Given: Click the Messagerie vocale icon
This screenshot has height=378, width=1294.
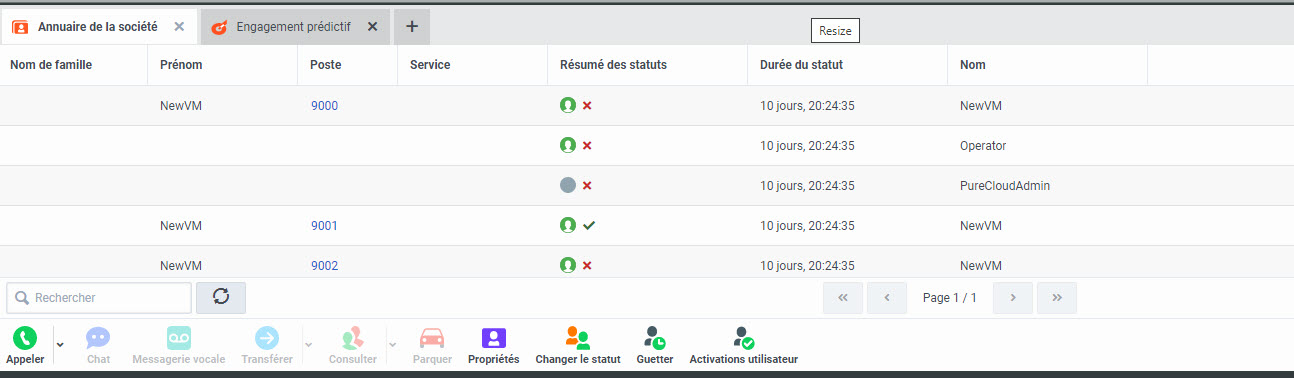Looking at the screenshot, I should pyautogui.click(x=179, y=338).
